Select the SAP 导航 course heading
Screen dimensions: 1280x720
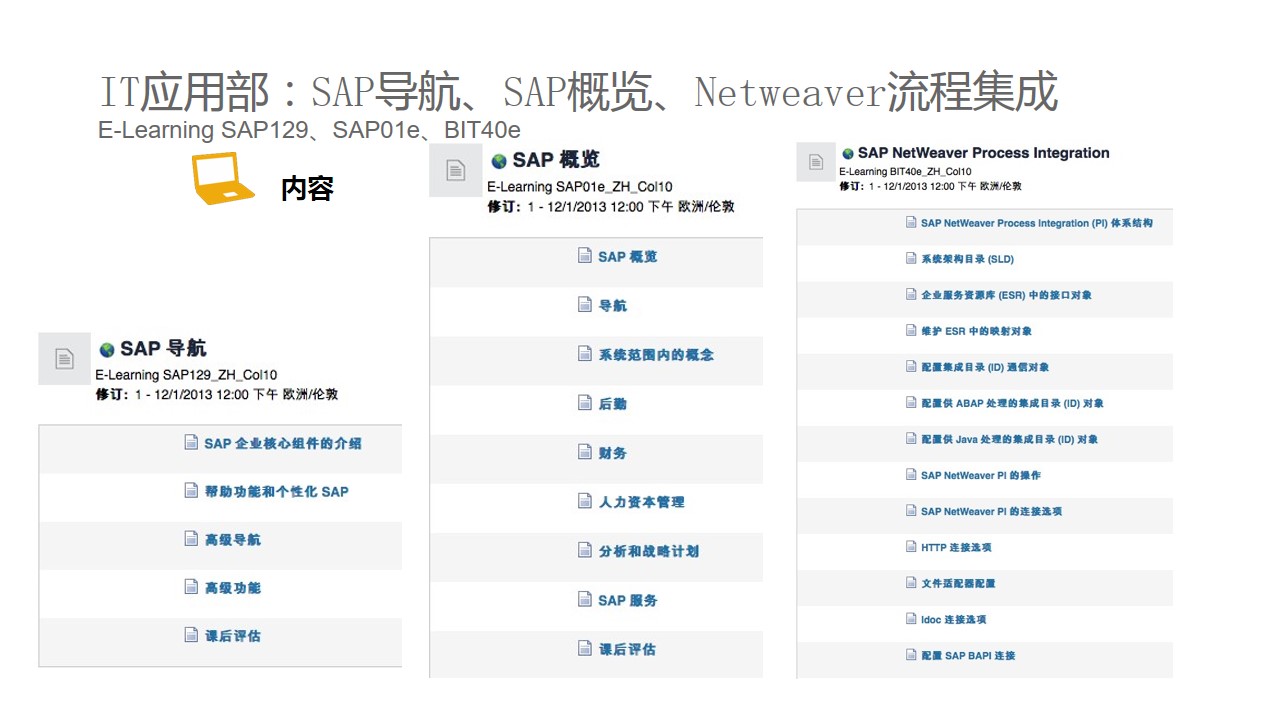pyautogui.click(x=163, y=348)
